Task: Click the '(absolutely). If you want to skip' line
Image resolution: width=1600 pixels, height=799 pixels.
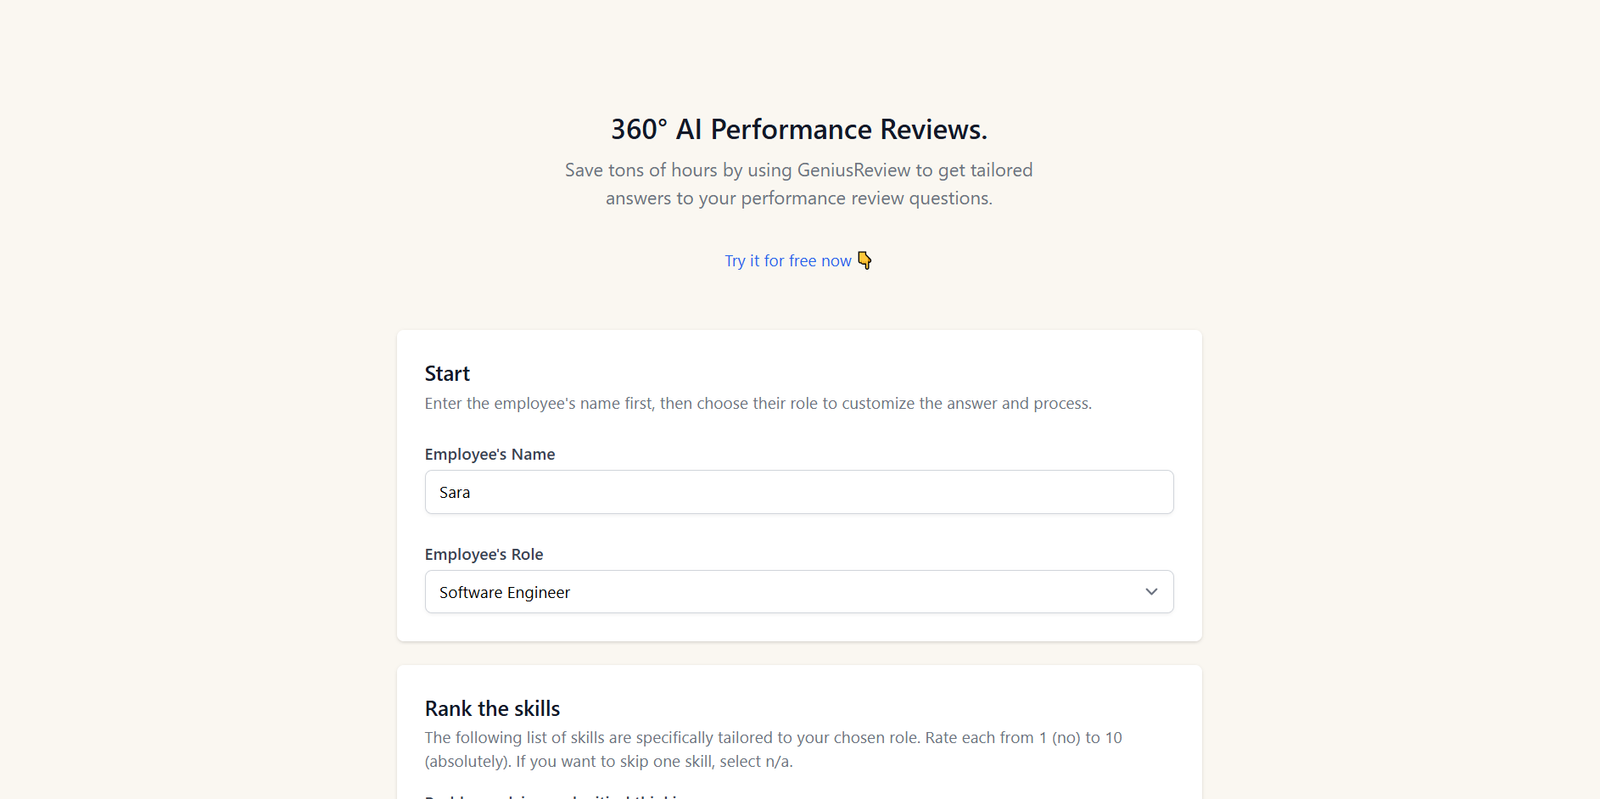Action: (608, 762)
